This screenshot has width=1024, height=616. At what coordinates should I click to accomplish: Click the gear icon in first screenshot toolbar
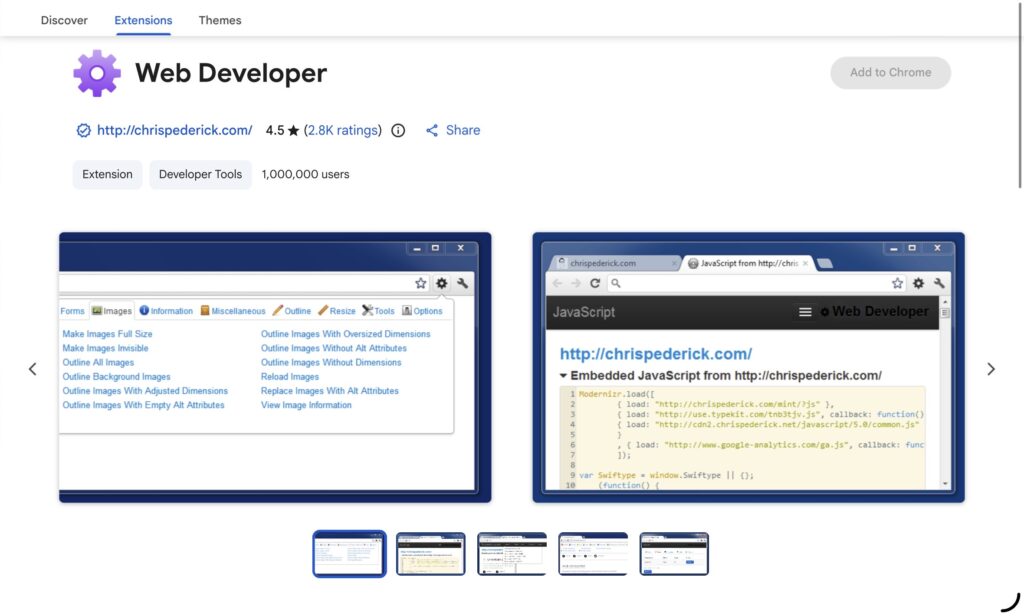pyautogui.click(x=441, y=283)
